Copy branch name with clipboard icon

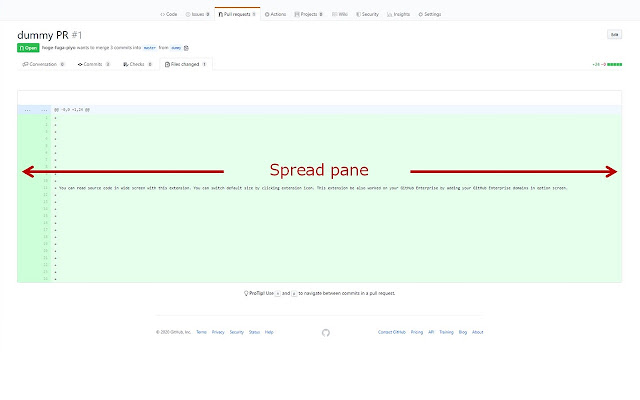click(x=186, y=48)
